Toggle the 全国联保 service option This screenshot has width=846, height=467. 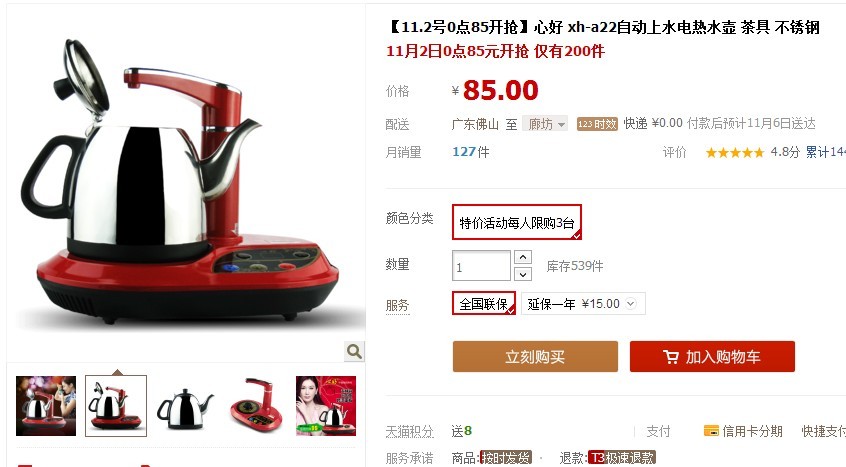click(x=483, y=304)
